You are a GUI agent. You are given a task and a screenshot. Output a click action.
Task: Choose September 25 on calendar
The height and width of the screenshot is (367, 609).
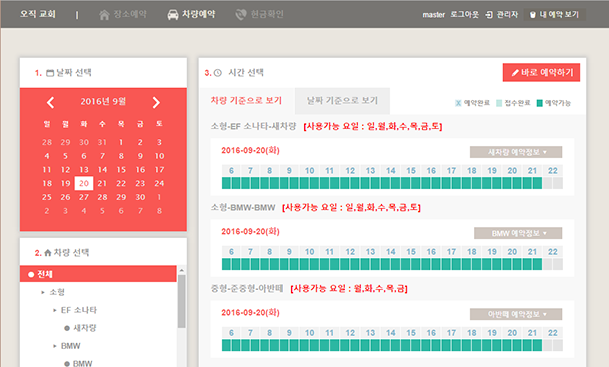click(x=47, y=197)
